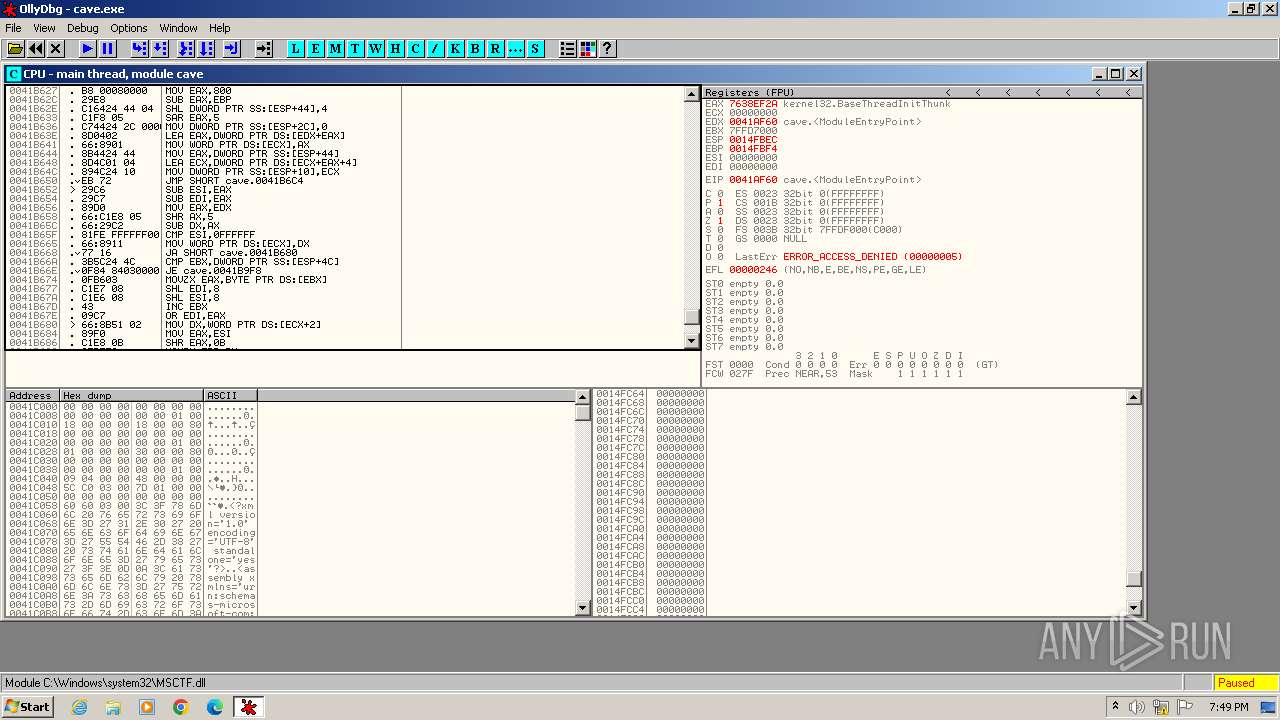Open Breakpoints with the B button
The height and width of the screenshot is (720, 1280).
pyautogui.click(x=475, y=48)
